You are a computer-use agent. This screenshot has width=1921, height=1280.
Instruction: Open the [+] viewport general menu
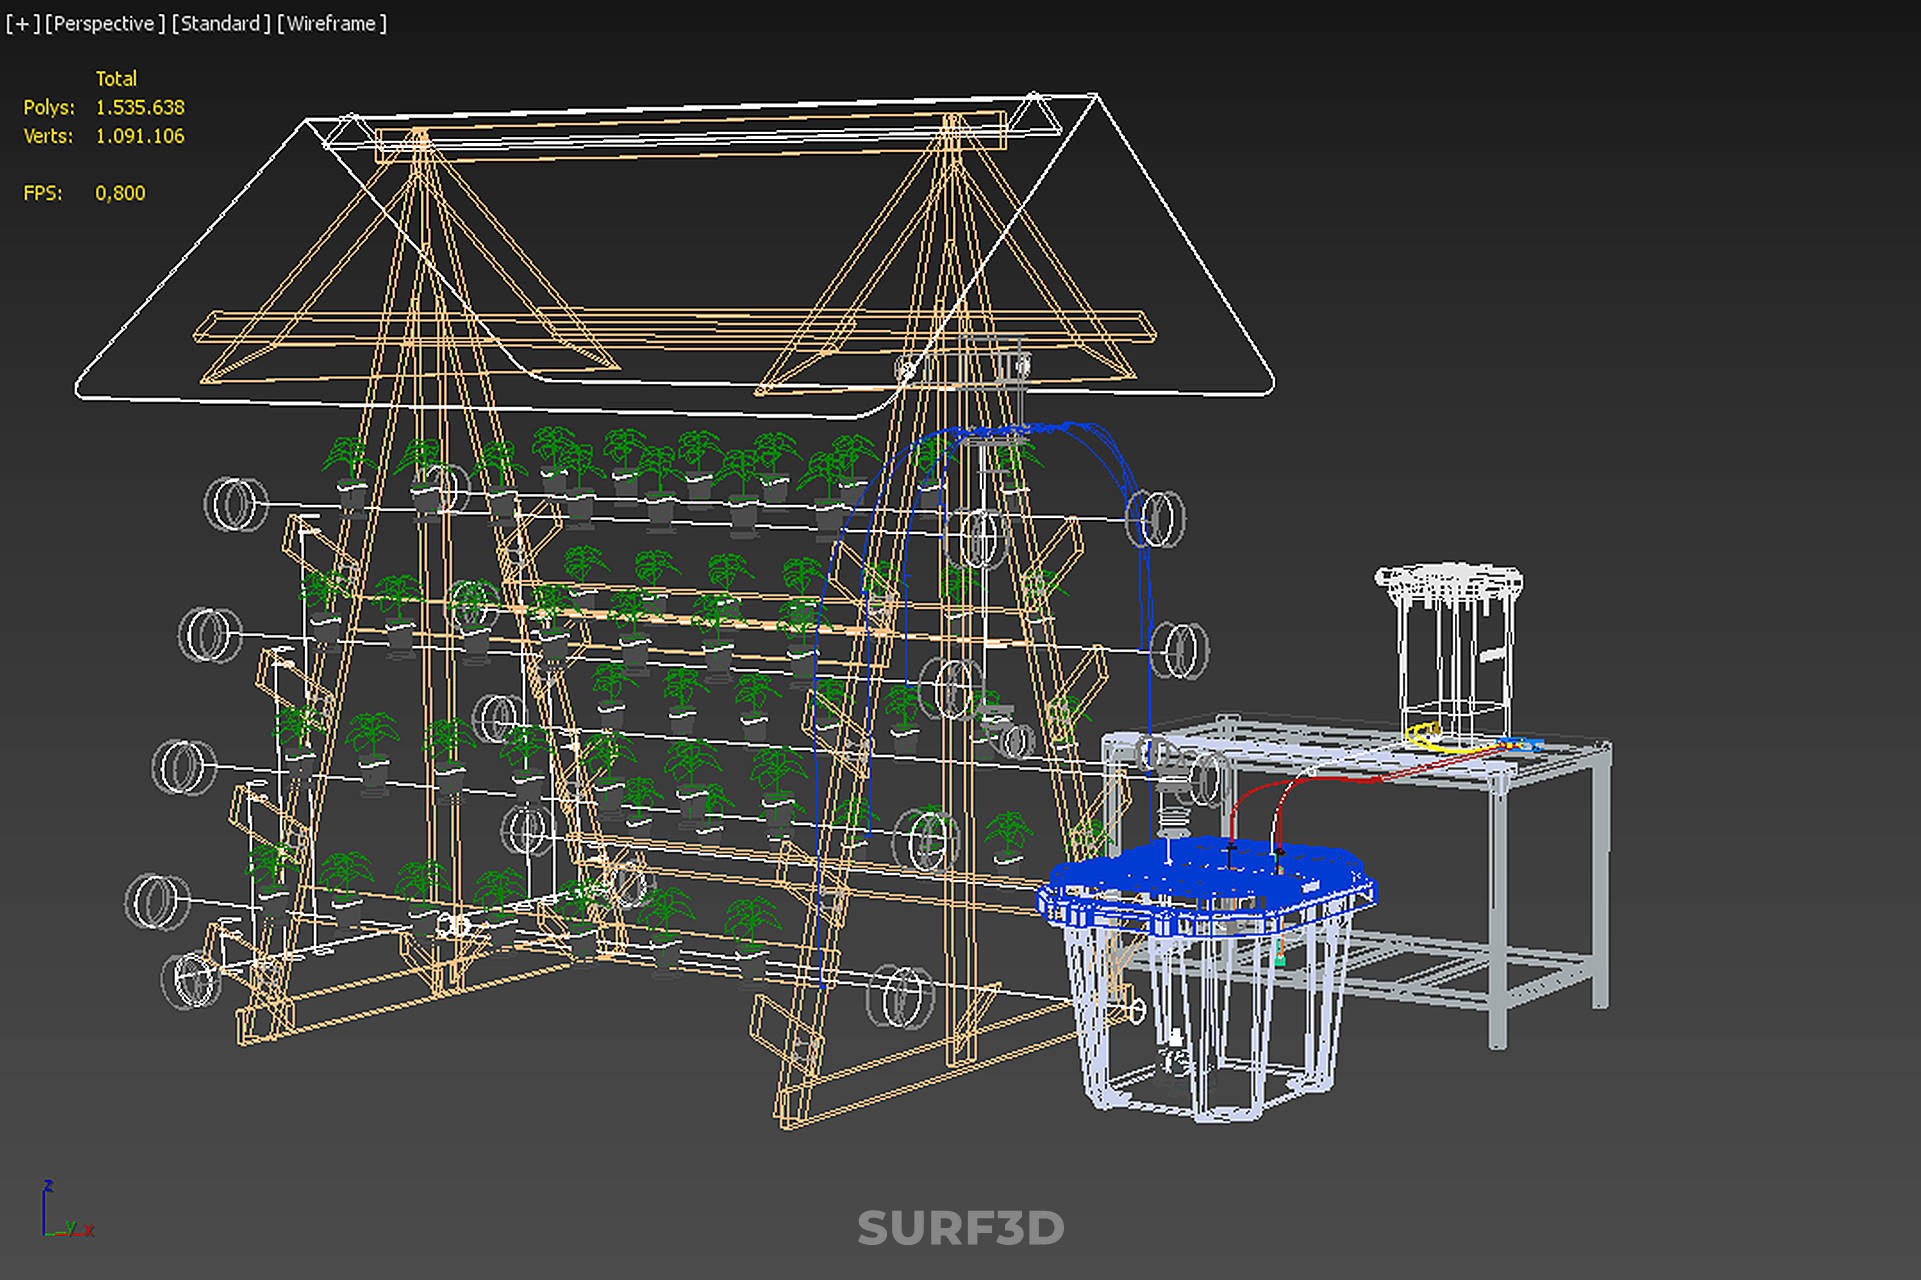(22, 23)
